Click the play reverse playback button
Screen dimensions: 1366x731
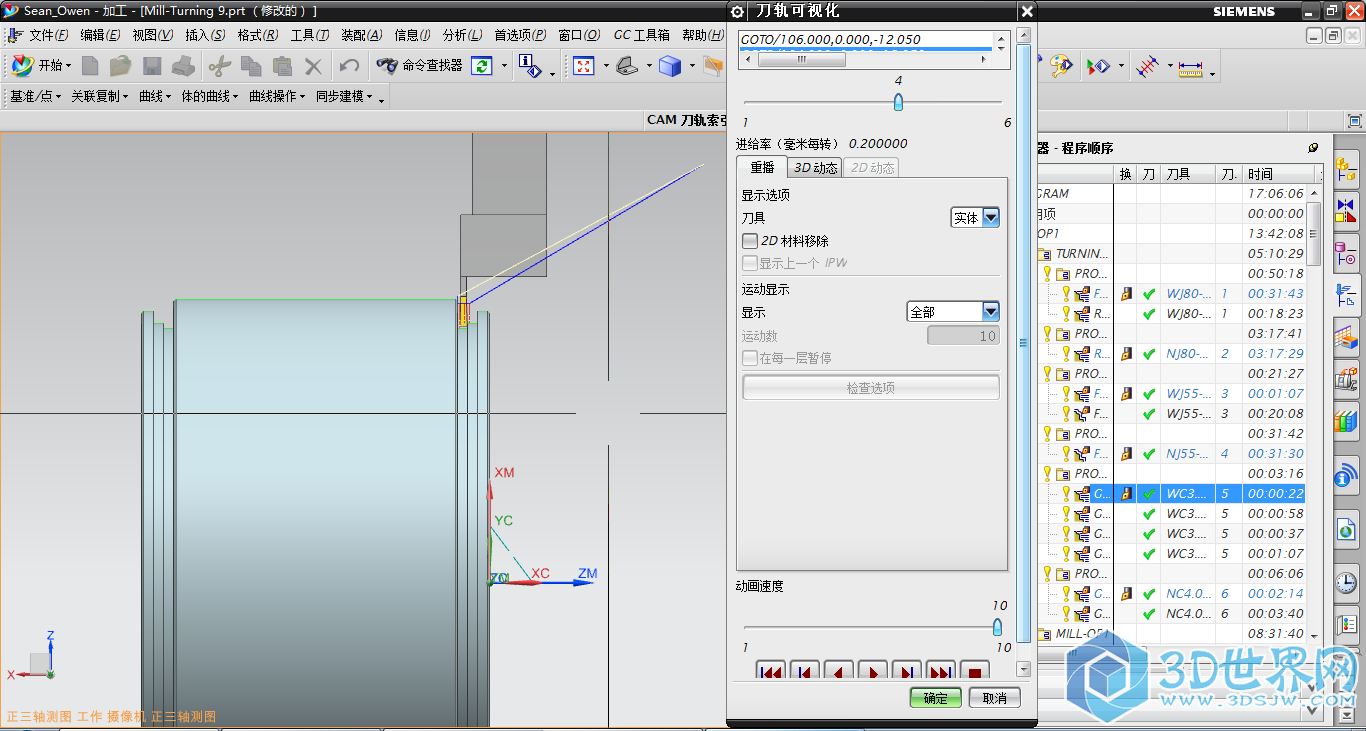[x=838, y=671]
